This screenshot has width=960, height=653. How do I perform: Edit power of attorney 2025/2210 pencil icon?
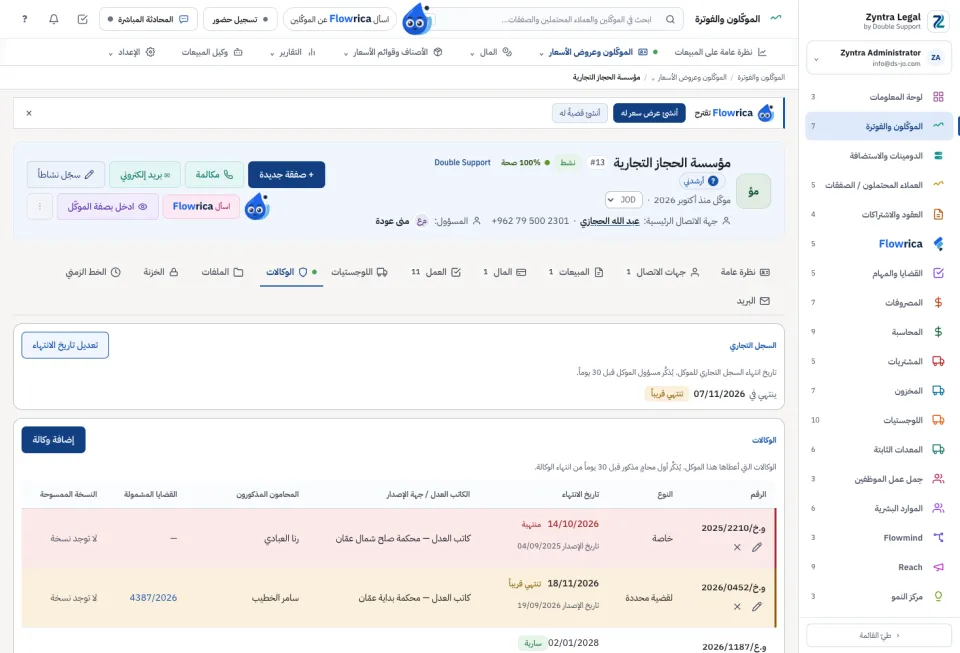pos(757,547)
